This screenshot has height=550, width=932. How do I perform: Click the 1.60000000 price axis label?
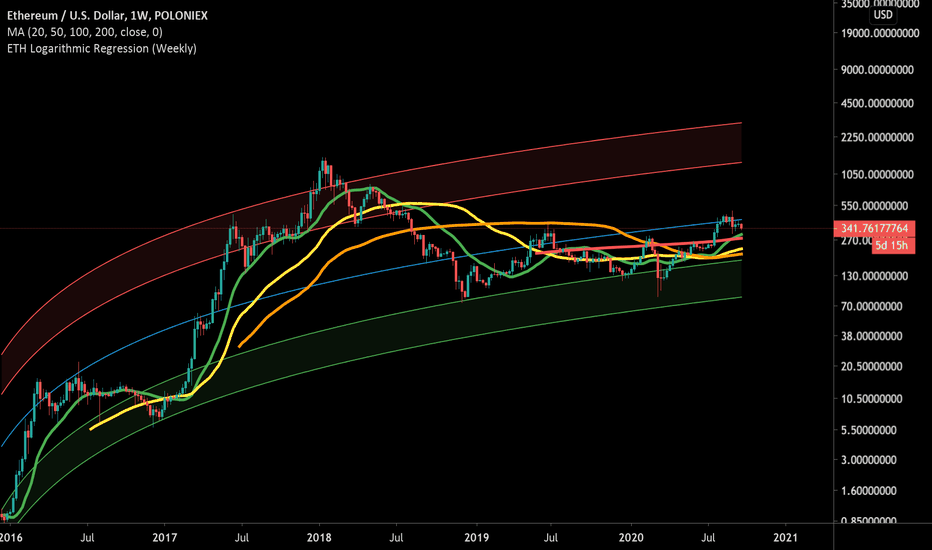tap(868, 491)
